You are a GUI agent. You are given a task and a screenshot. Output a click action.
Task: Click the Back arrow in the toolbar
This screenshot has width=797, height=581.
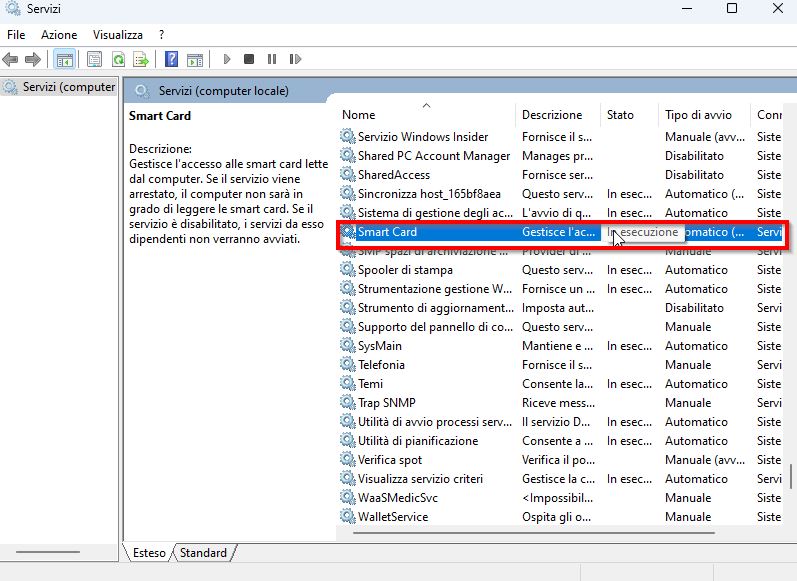pos(11,60)
